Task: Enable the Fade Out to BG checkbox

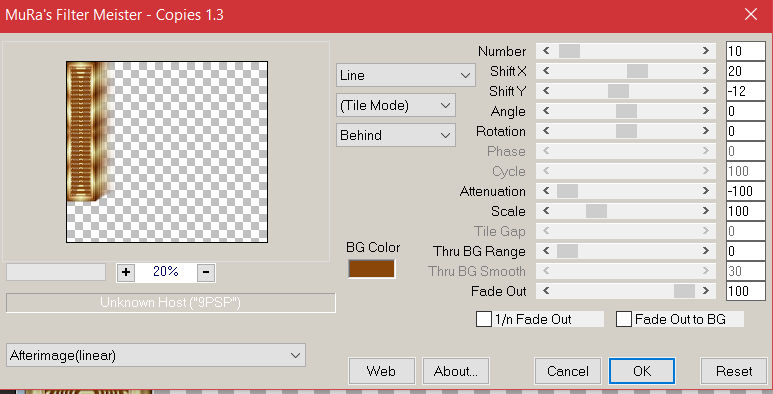Action: coord(624,319)
